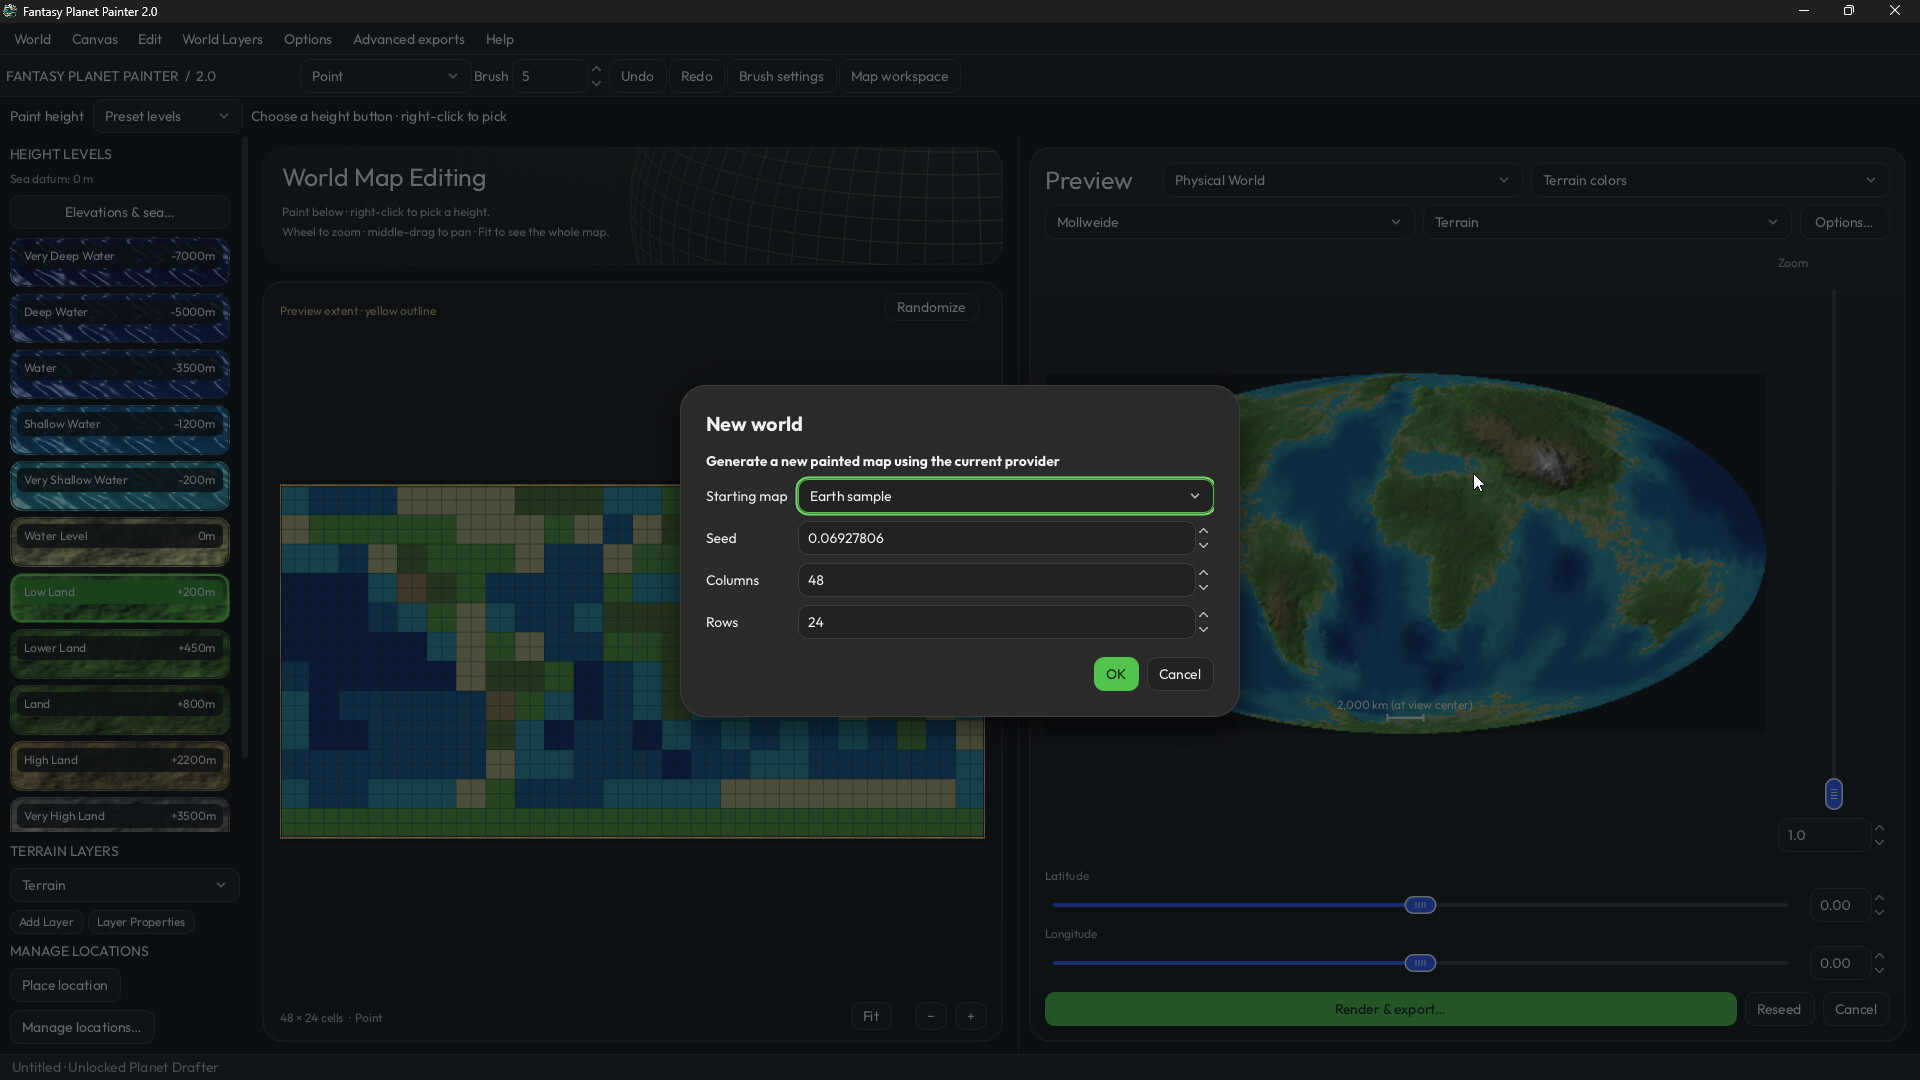Image resolution: width=1920 pixels, height=1080 pixels.
Task: Decrease Rows with down arrow
Action: click(1204, 630)
